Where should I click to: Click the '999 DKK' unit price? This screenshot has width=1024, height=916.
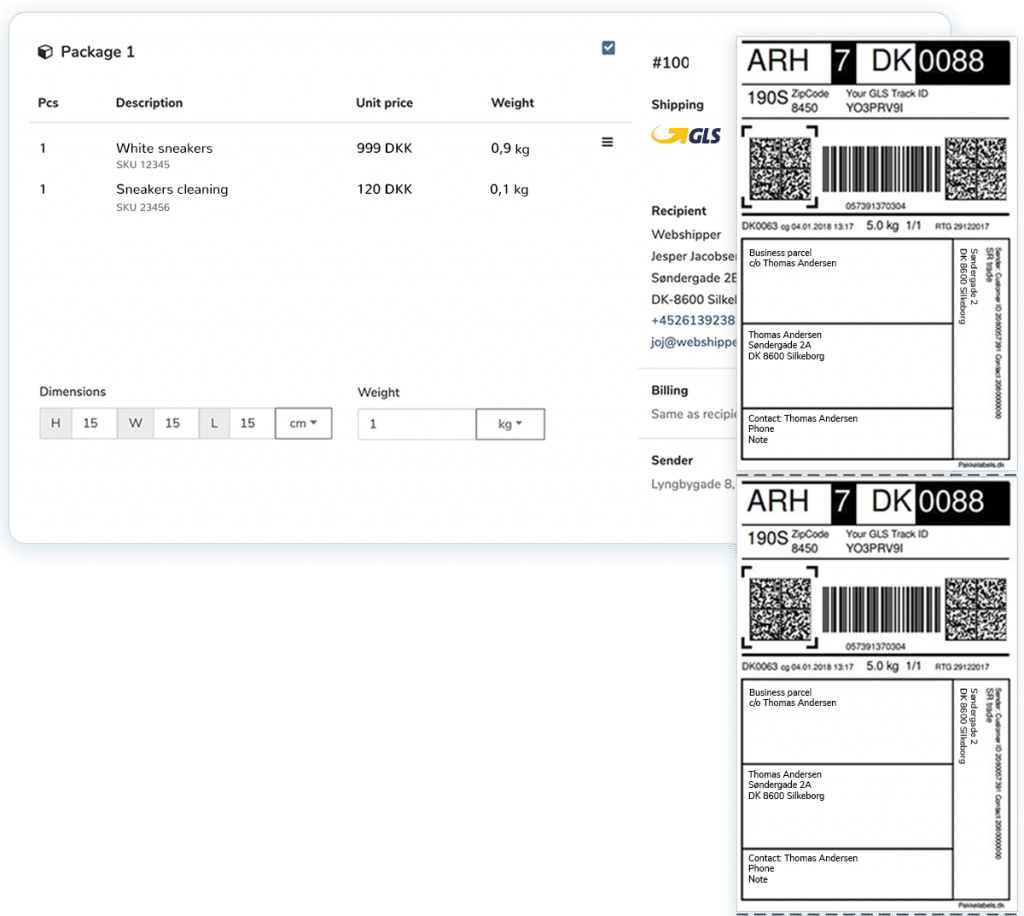coord(384,148)
